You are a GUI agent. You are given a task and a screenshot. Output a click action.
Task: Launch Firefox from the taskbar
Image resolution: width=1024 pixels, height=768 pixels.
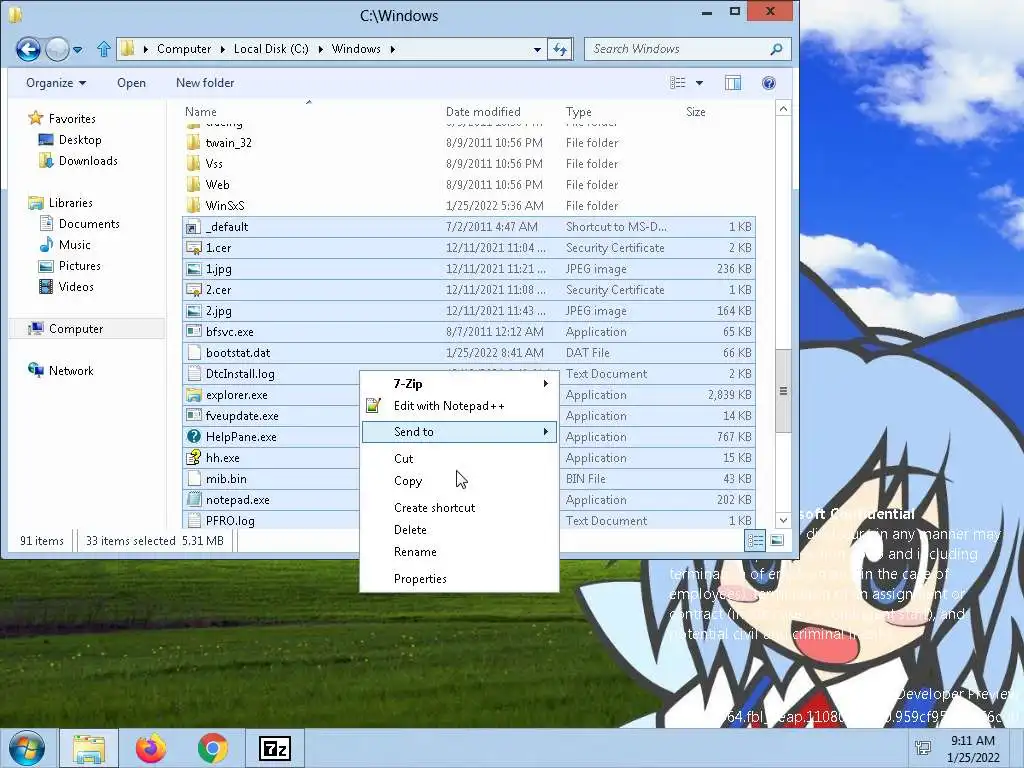pos(151,748)
